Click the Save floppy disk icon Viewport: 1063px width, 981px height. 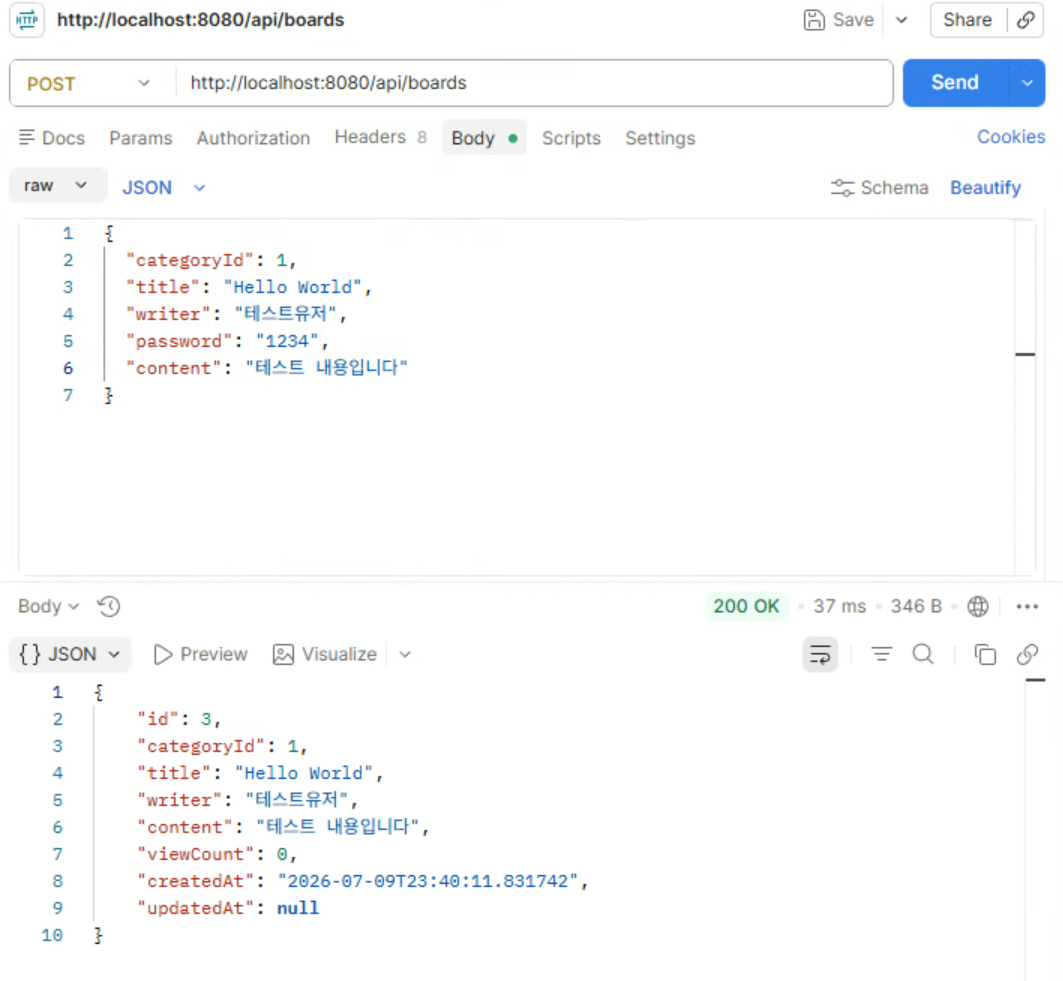pyautogui.click(x=814, y=20)
